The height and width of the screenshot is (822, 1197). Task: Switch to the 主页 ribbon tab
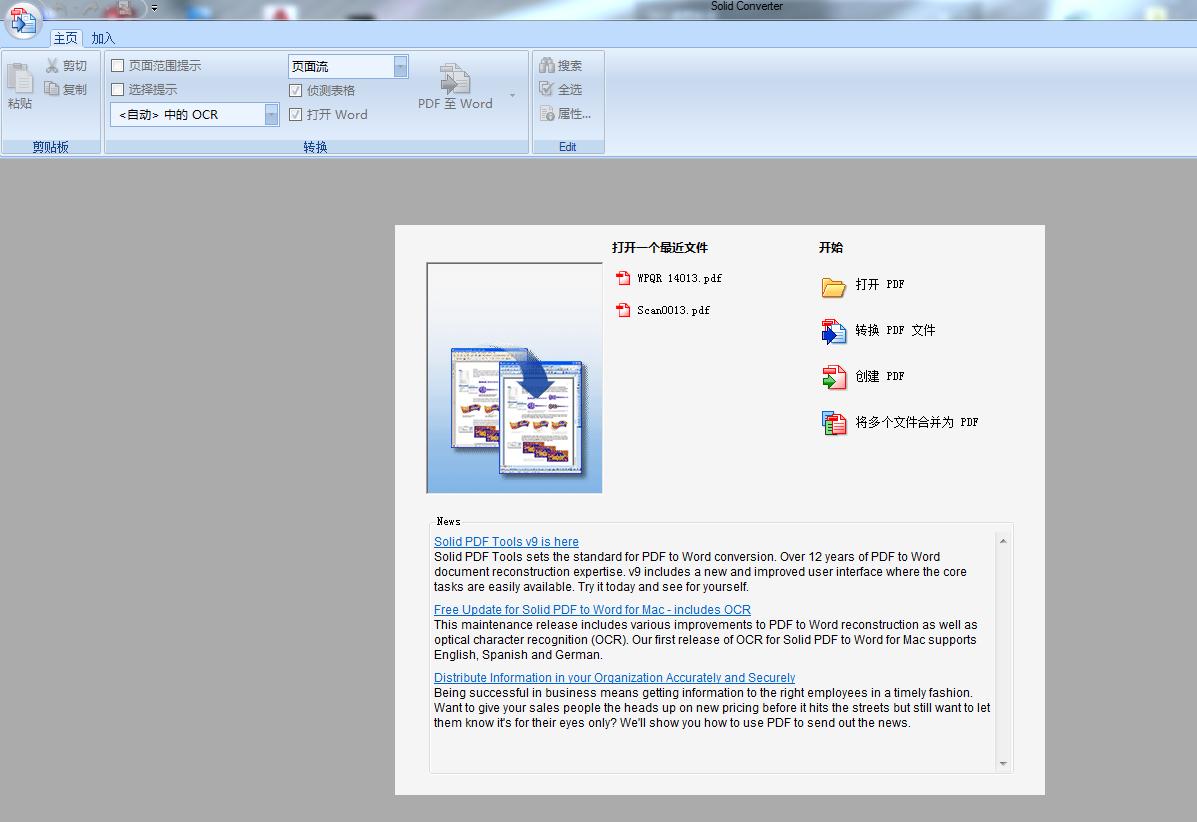tap(65, 38)
